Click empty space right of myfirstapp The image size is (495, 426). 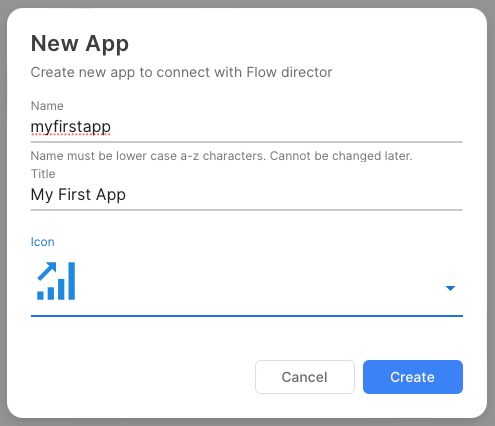(x=287, y=128)
